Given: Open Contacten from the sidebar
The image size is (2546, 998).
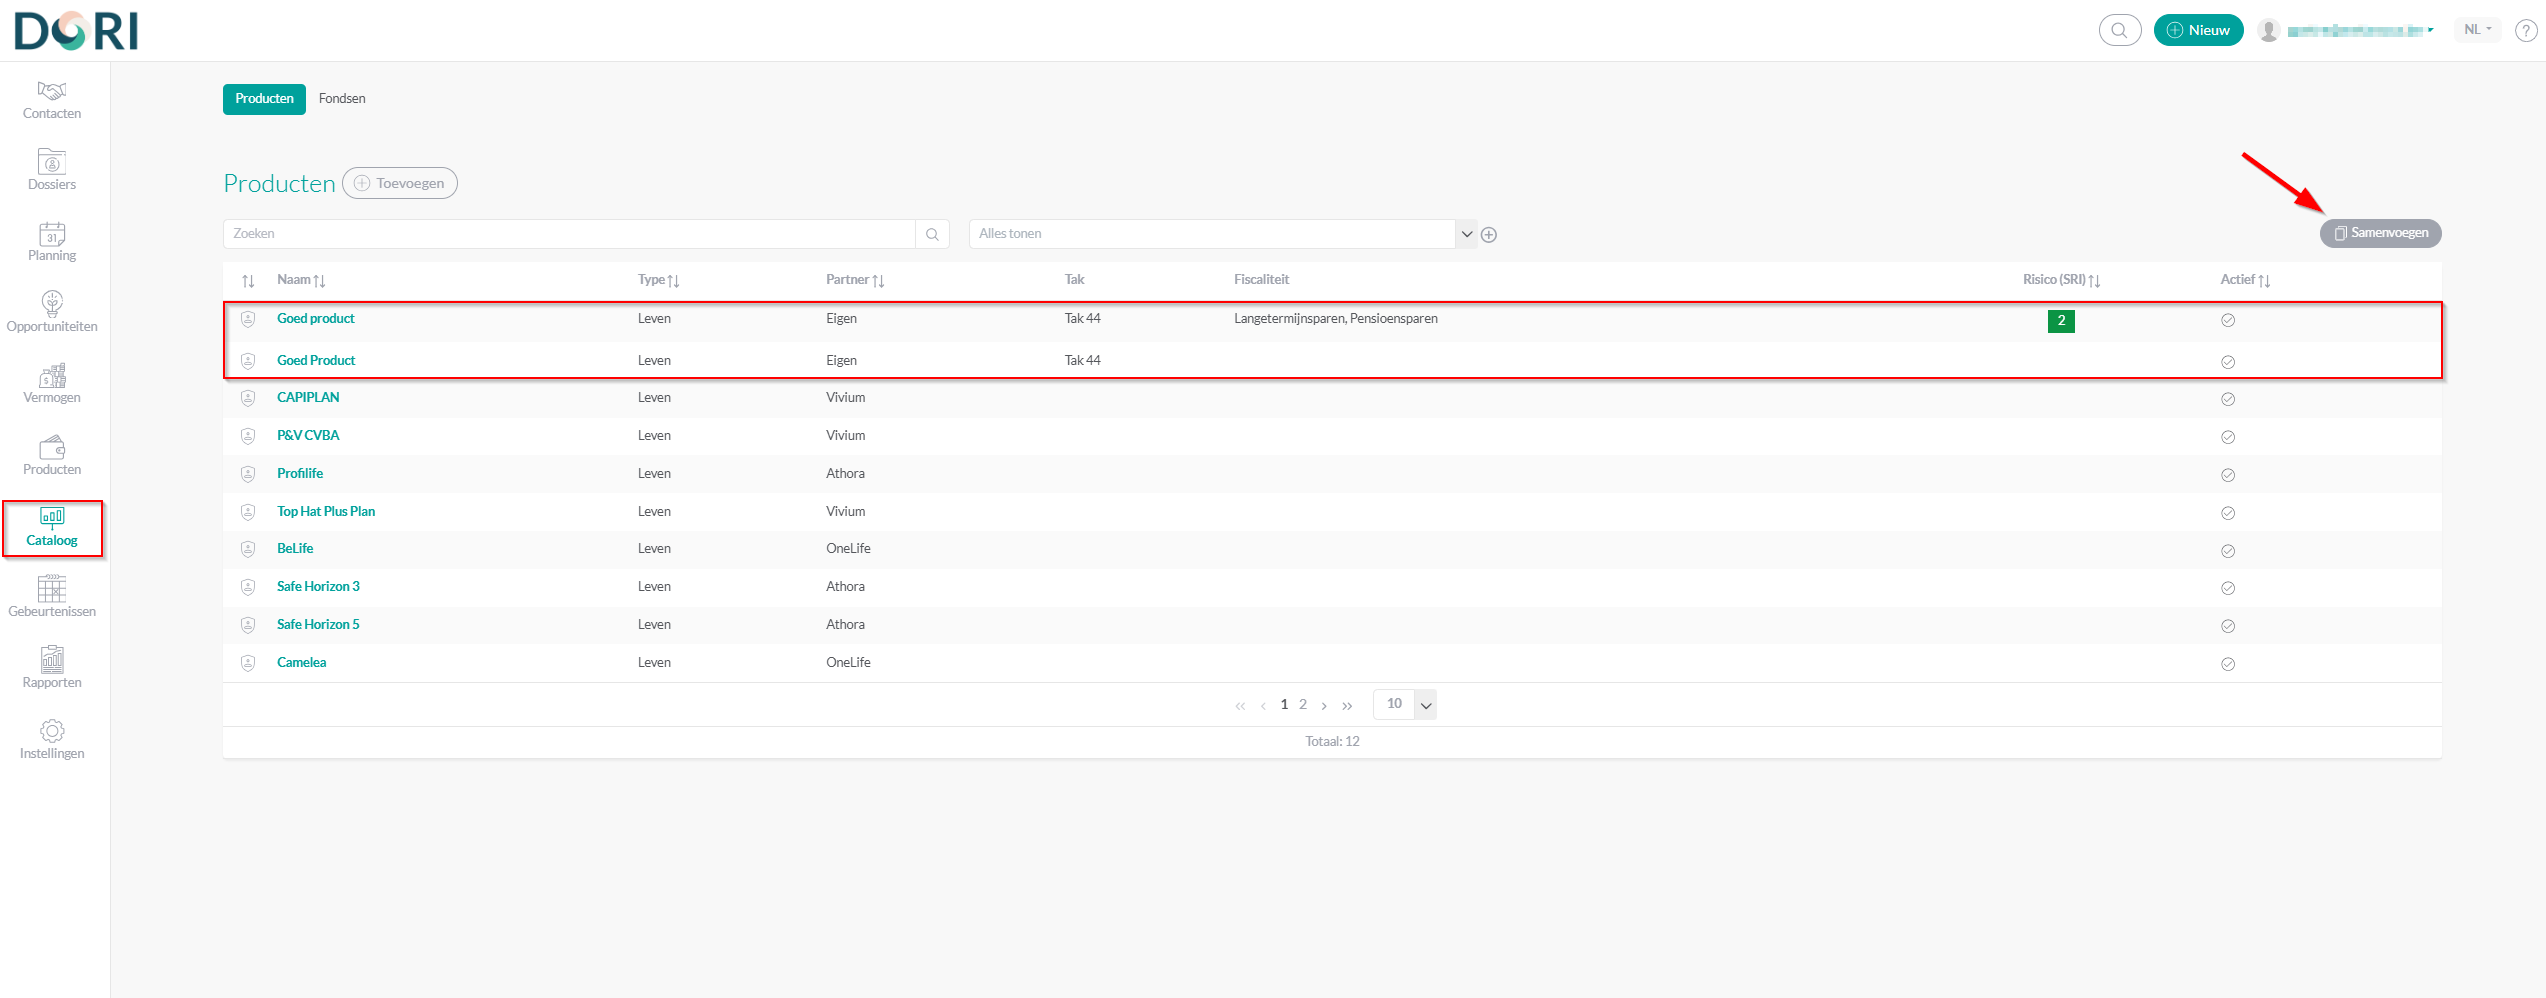Looking at the screenshot, I should coord(52,100).
